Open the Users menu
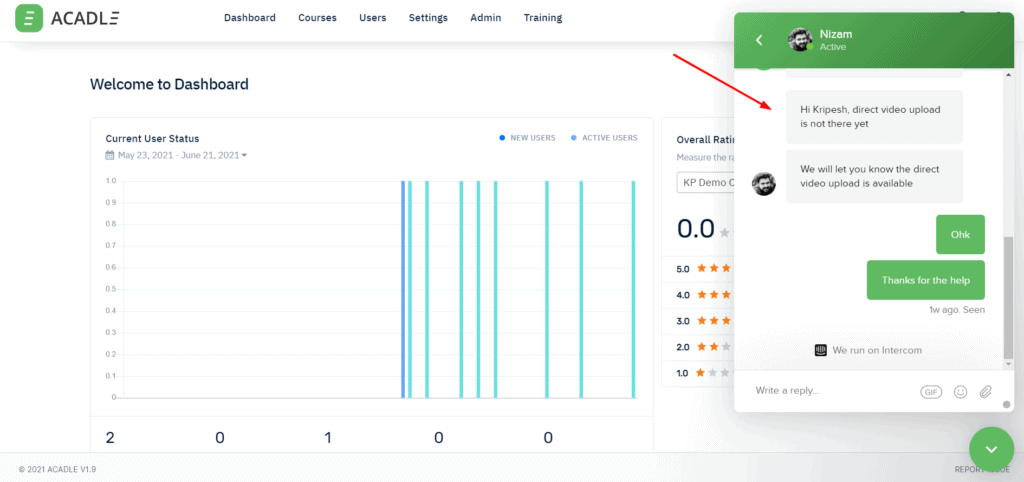The image size is (1024, 482). tap(372, 18)
